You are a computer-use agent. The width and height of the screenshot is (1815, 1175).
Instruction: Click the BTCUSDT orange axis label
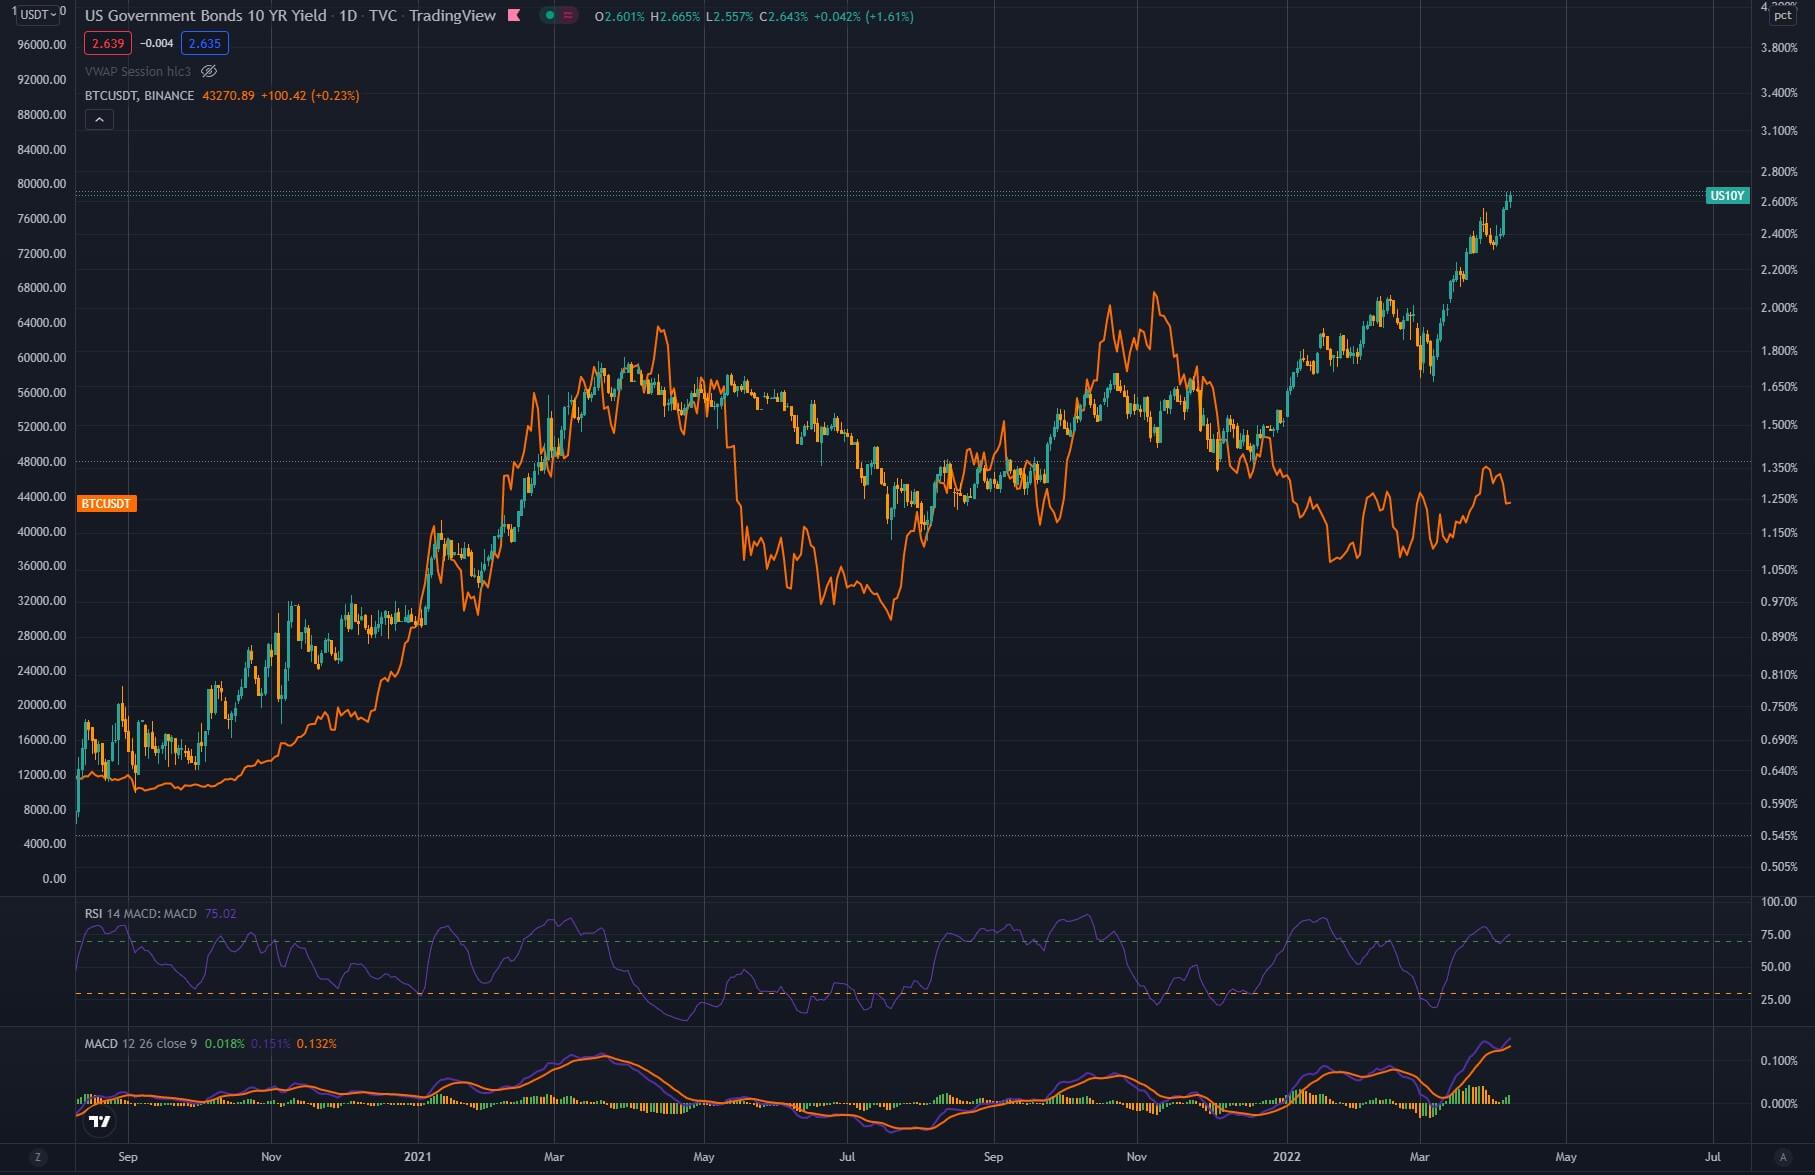pyautogui.click(x=105, y=504)
